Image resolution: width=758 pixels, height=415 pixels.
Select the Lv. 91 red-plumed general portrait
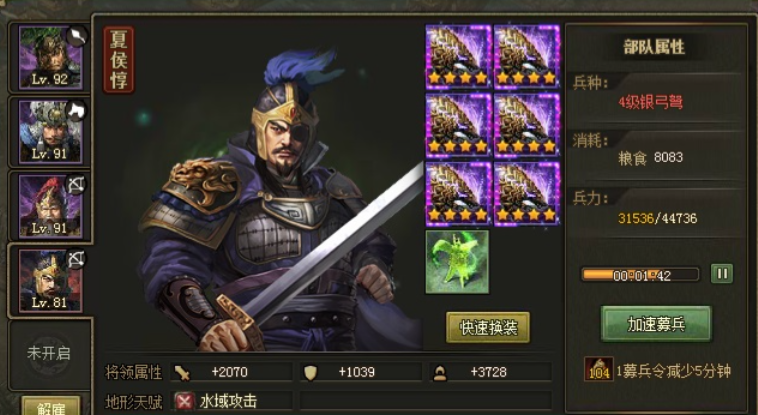[x=50, y=207]
